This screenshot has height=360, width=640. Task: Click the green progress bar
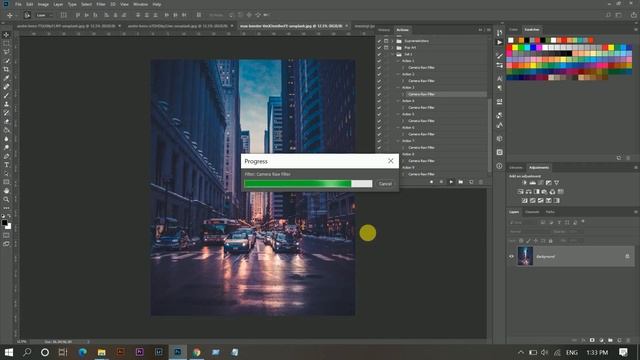308,184
